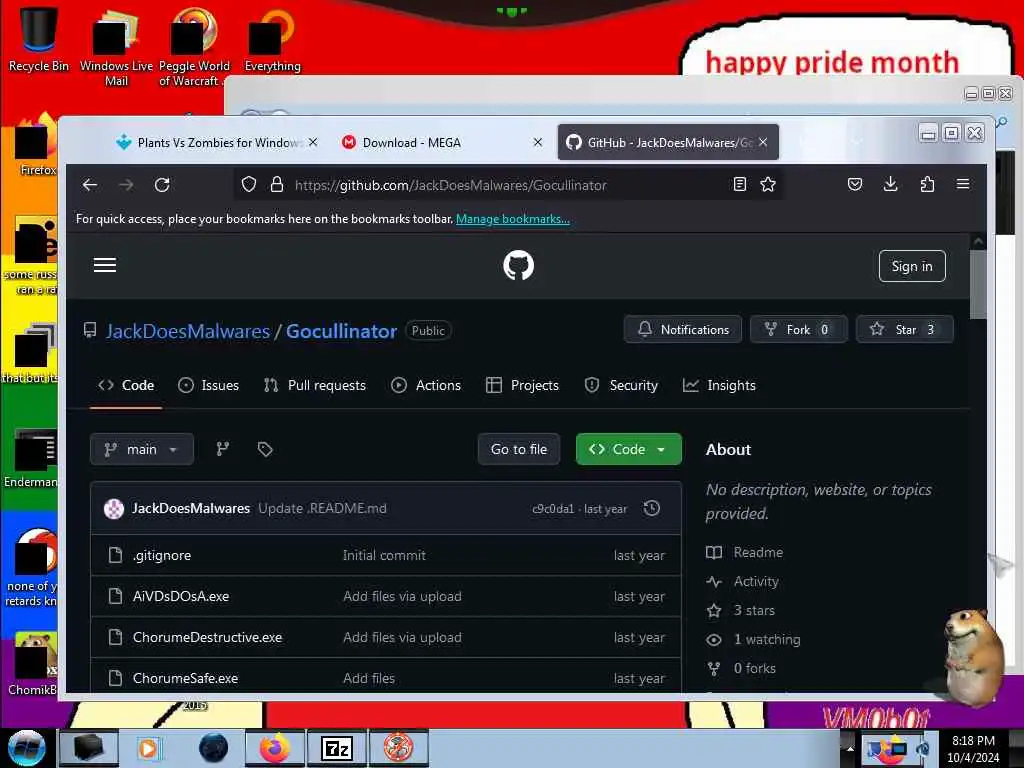Open the JackDoesMalwares owner link
Viewport: 1024px width, 768px height.
(x=188, y=331)
